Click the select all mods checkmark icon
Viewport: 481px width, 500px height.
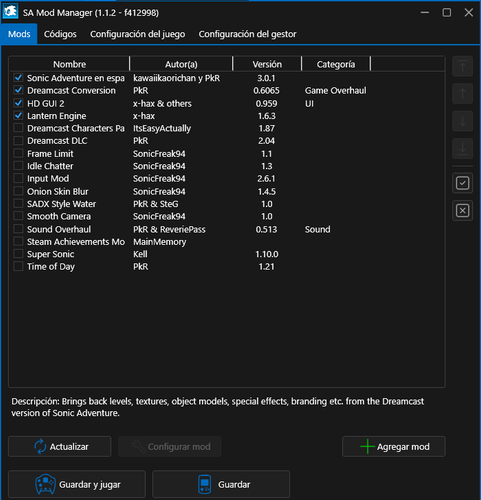pos(462,183)
